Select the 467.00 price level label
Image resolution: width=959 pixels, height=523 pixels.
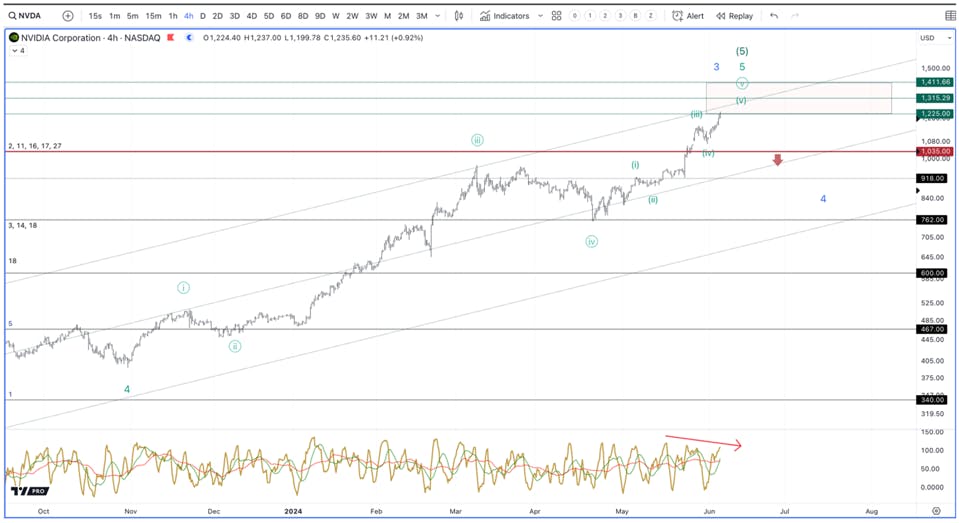click(932, 329)
